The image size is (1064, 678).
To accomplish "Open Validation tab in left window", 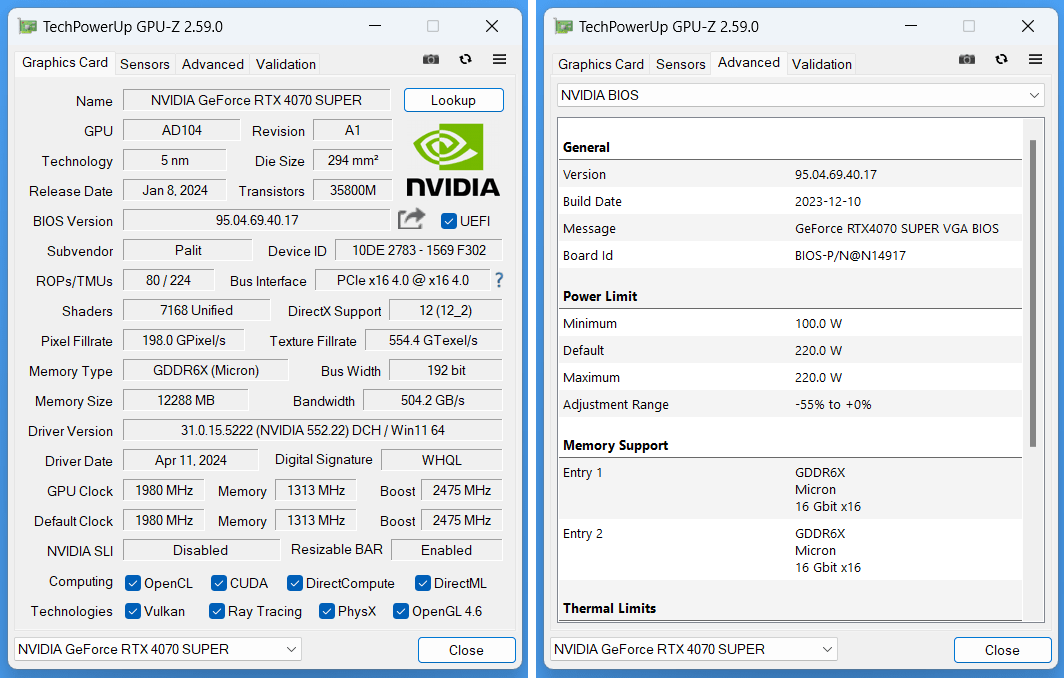I will [286, 64].
